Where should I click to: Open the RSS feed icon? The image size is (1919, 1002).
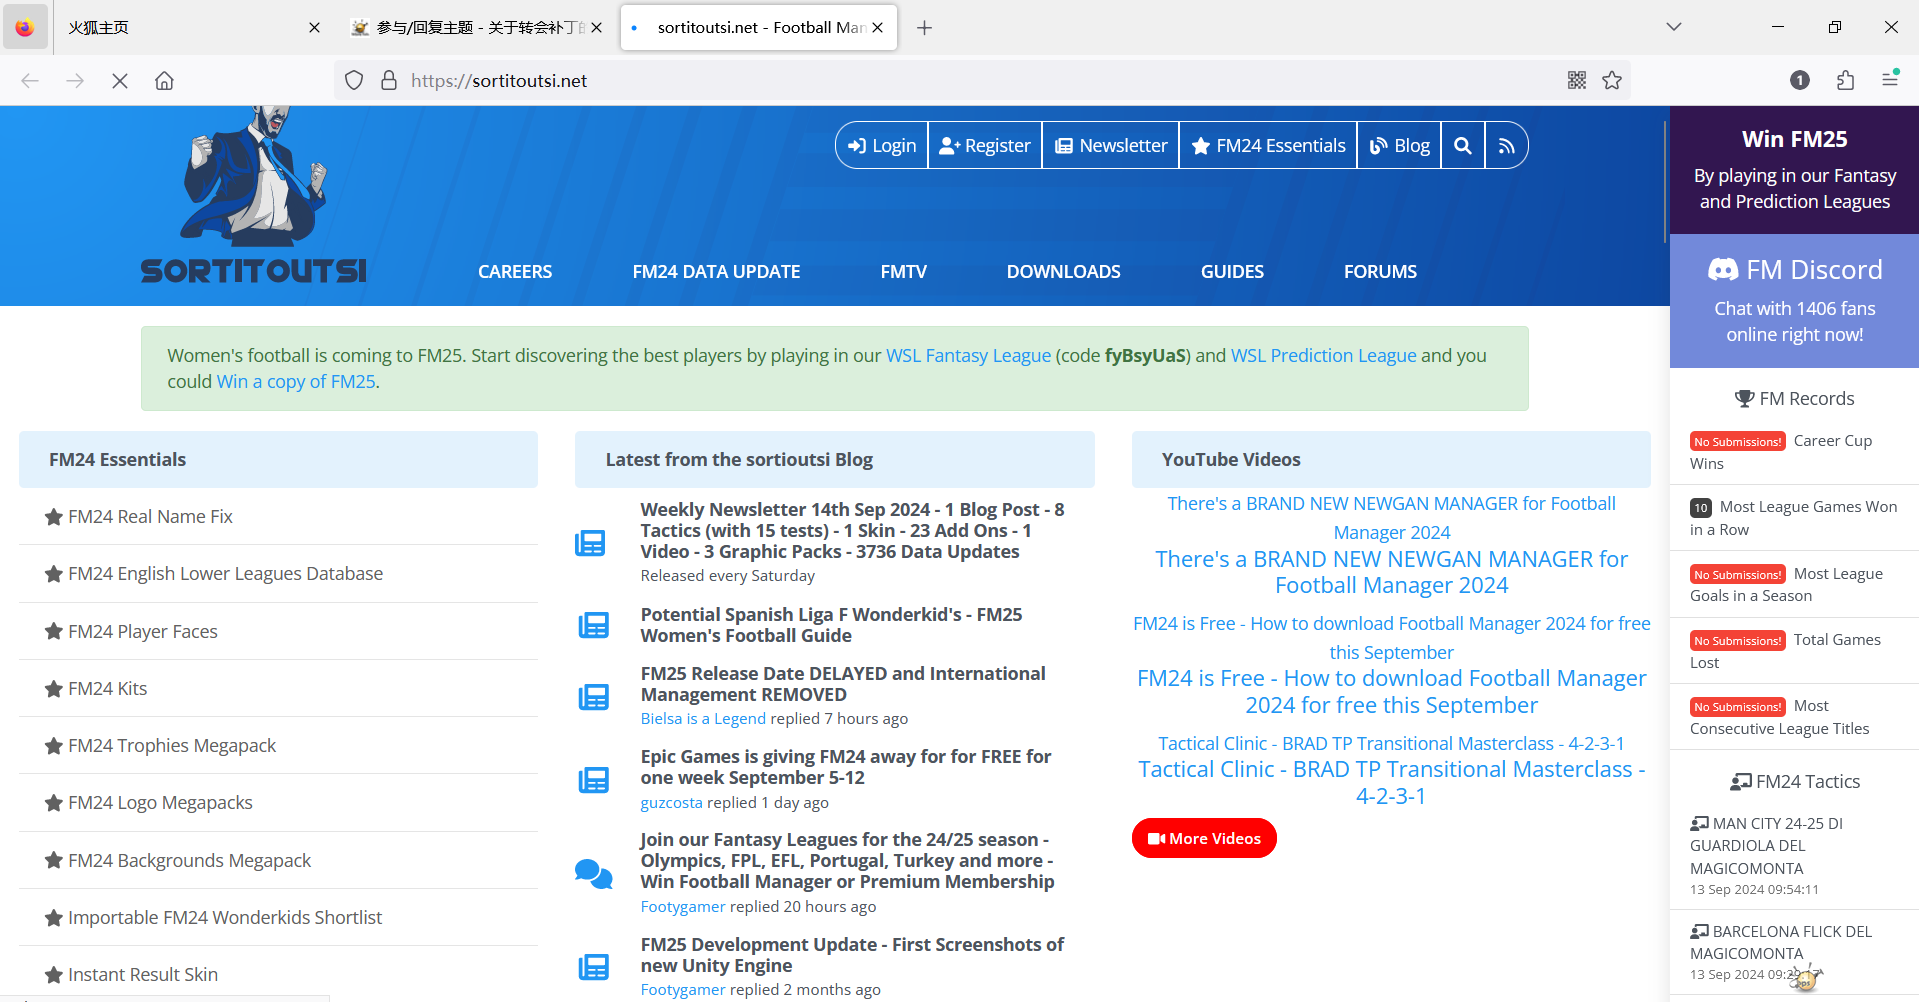pyautogui.click(x=1506, y=146)
